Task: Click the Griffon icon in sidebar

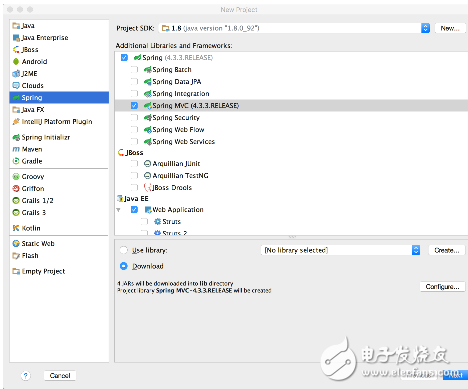Action: pyautogui.click(x=16, y=189)
